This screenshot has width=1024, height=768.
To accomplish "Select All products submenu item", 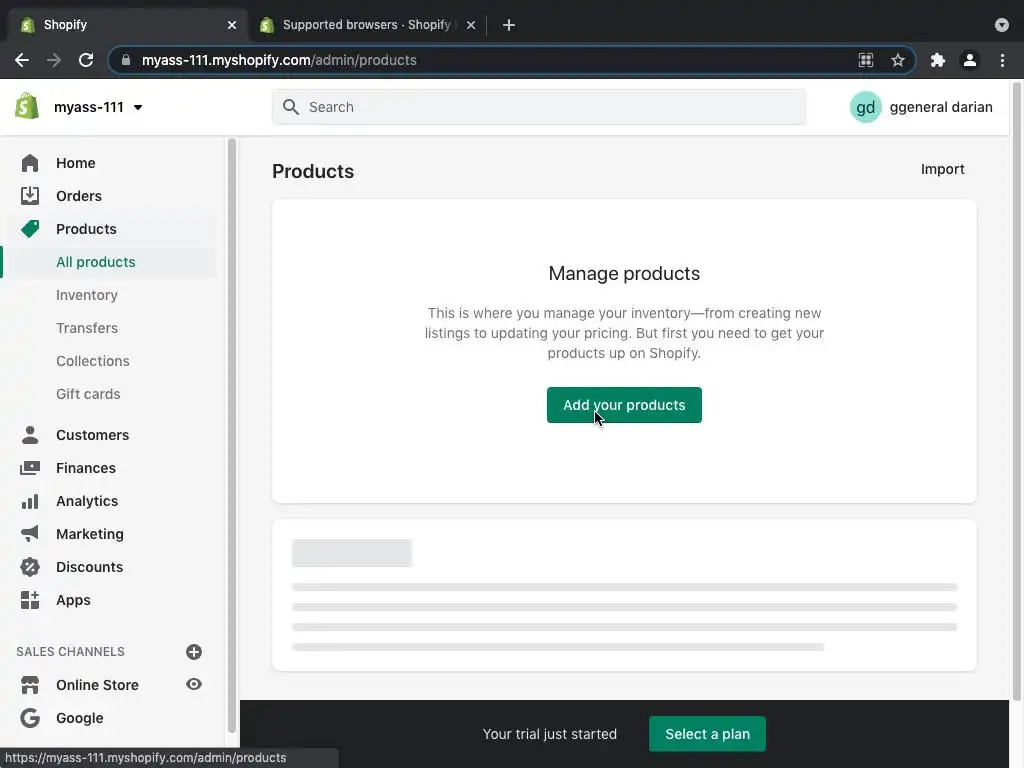I will coord(95,262).
